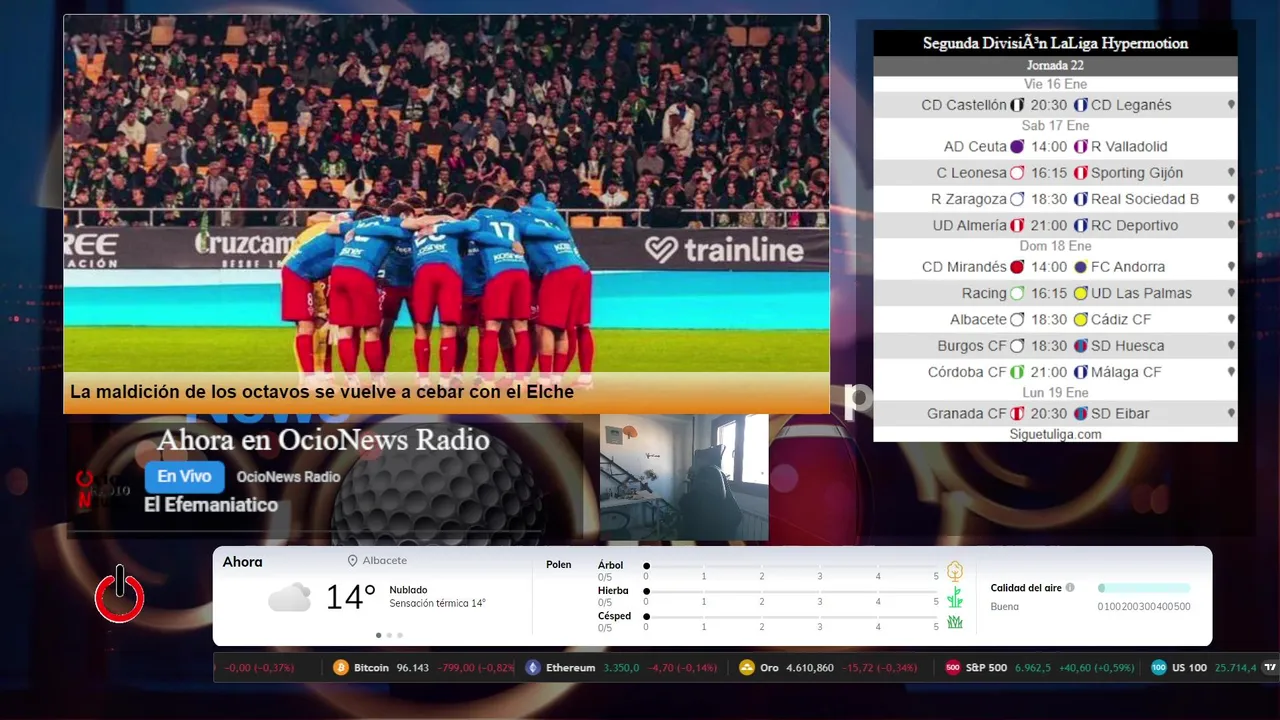The width and height of the screenshot is (1280, 720).
Task: Click the Cádiz CF yellow crest
Action: [1081, 320]
